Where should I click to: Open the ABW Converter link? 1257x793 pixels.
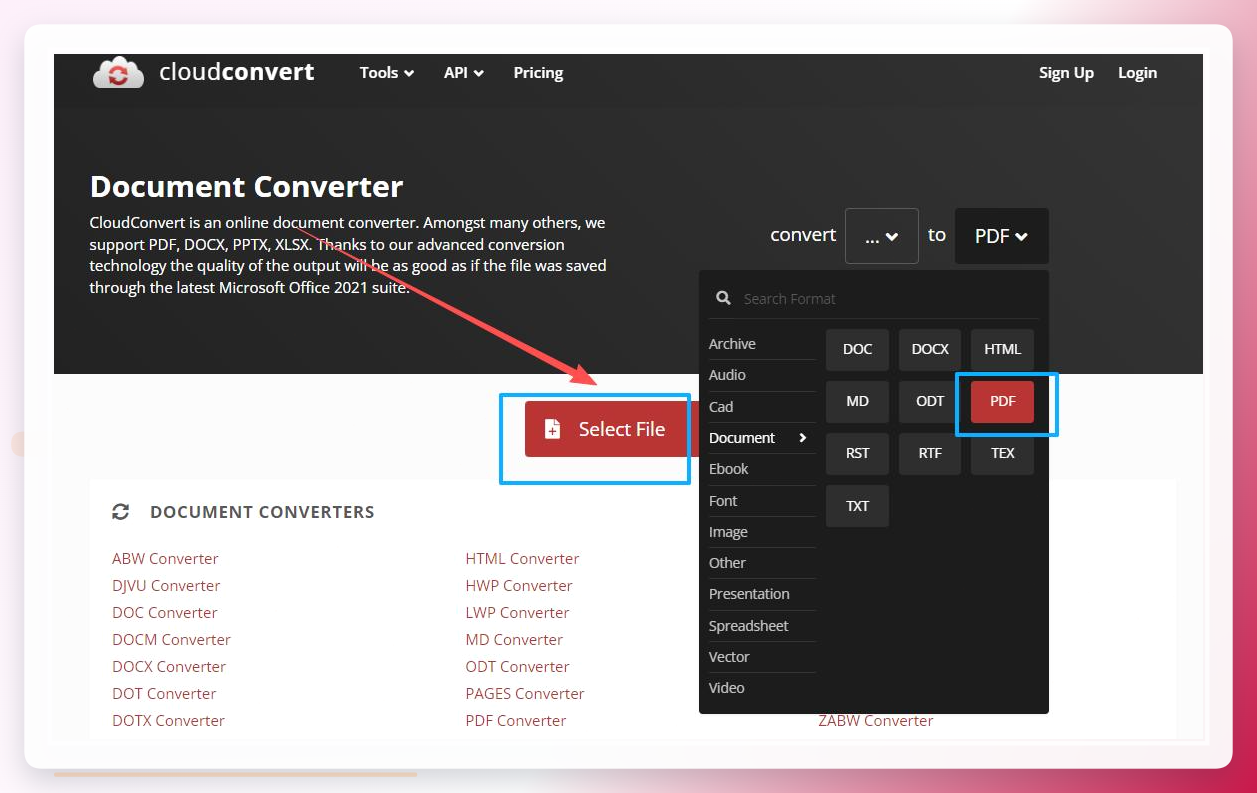pyautogui.click(x=165, y=559)
